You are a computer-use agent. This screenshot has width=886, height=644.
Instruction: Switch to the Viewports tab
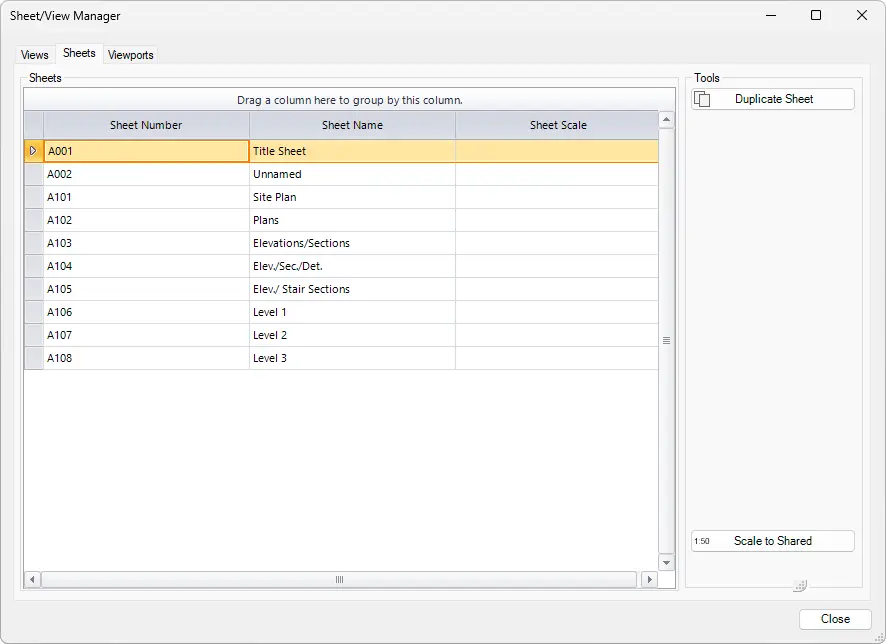point(130,55)
